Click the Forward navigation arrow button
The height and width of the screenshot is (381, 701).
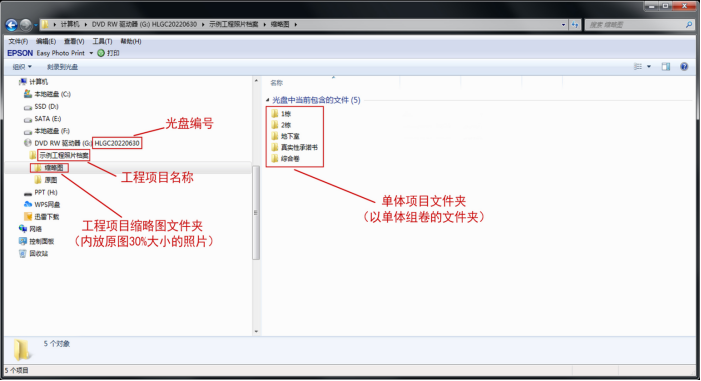pos(26,25)
